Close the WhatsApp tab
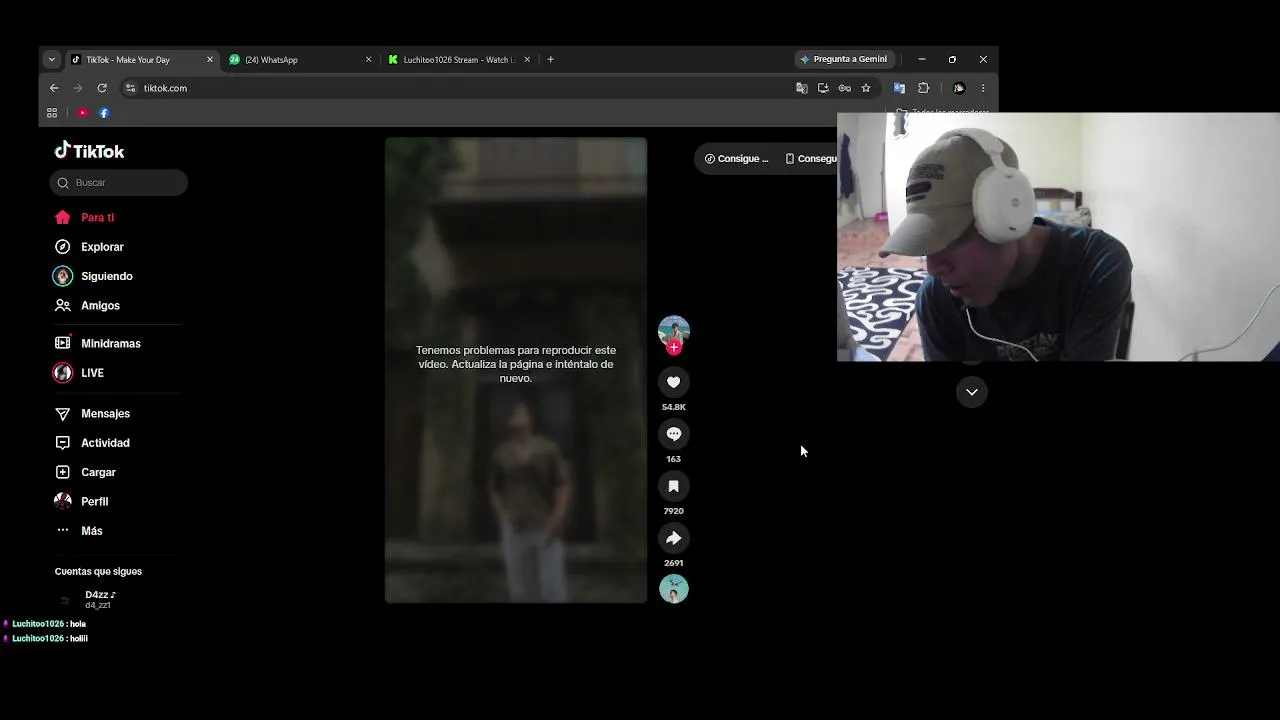 coord(368,60)
